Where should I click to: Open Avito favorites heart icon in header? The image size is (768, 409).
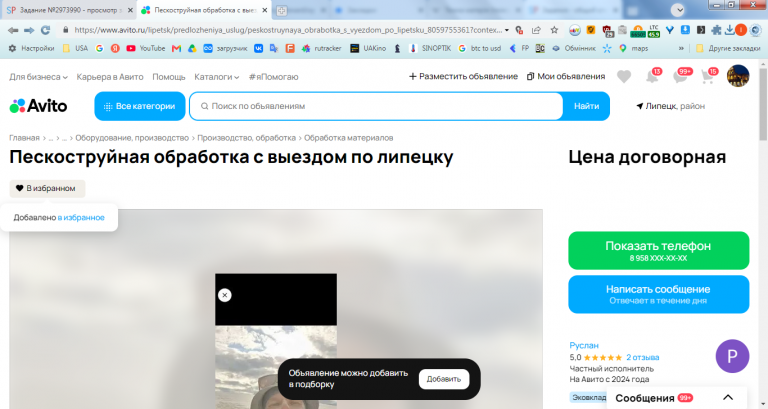[x=624, y=76]
